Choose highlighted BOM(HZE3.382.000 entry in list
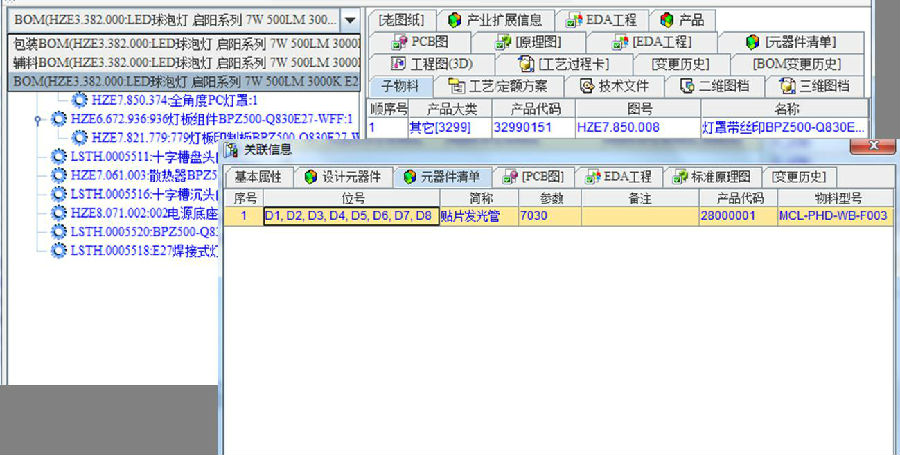The width and height of the screenshot is (900, 455). tap(185, 81)
